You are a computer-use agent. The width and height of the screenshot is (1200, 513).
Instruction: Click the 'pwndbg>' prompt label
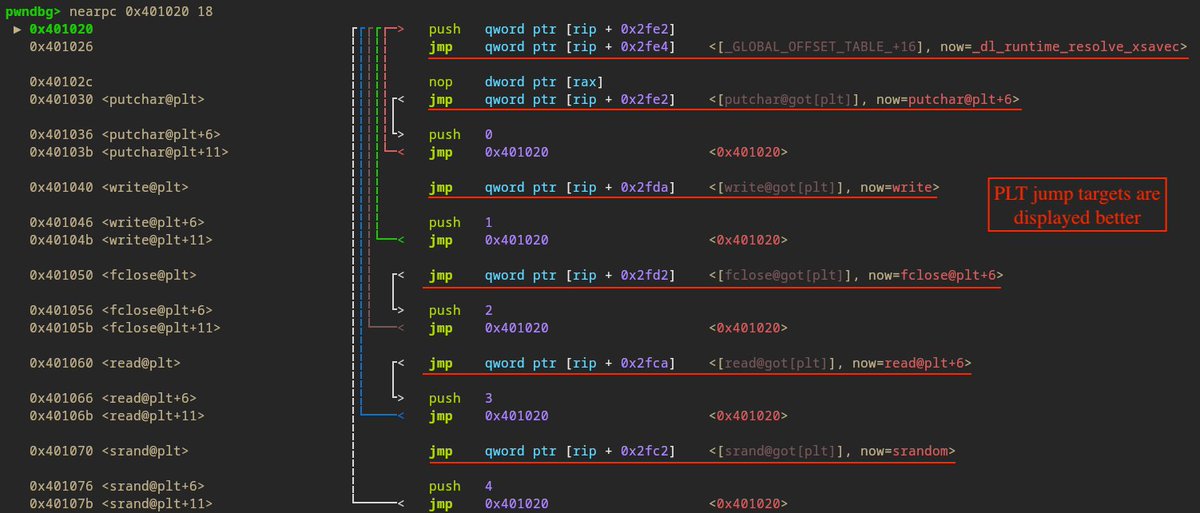click(35, 11)
